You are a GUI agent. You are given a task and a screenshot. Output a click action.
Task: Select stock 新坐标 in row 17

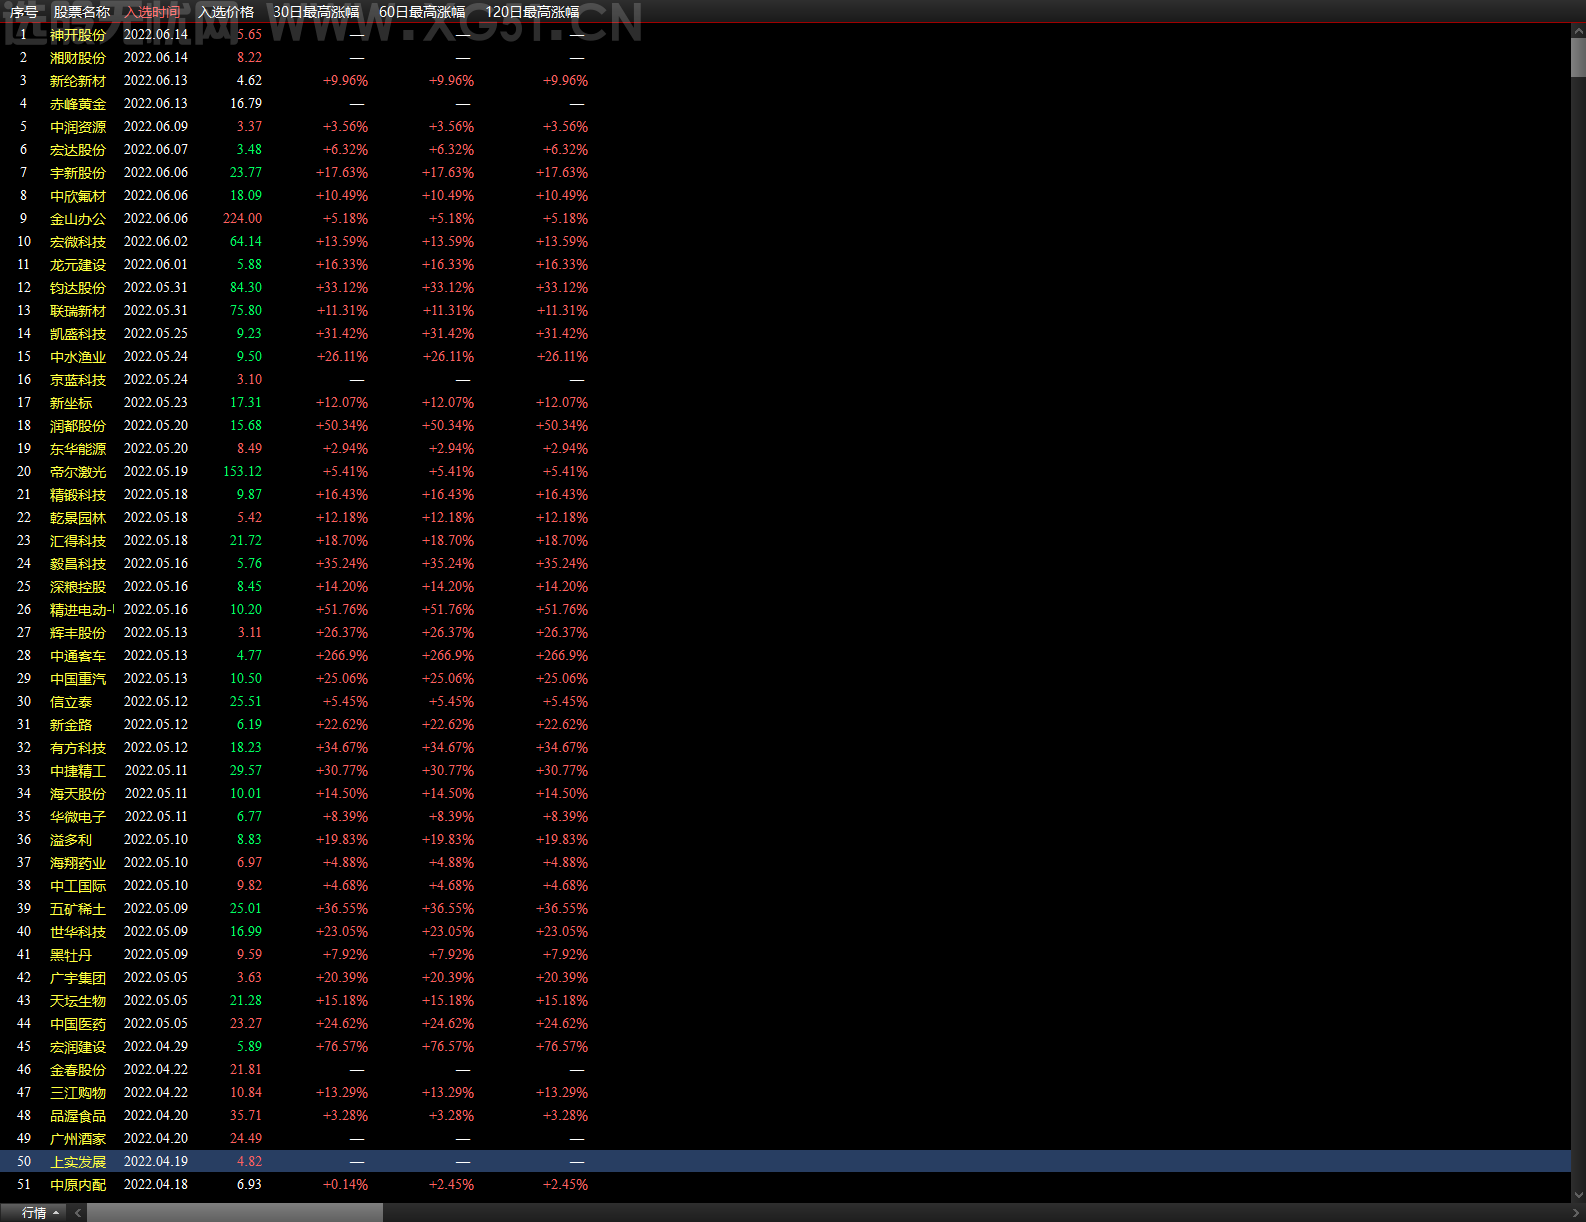(71, 403)
